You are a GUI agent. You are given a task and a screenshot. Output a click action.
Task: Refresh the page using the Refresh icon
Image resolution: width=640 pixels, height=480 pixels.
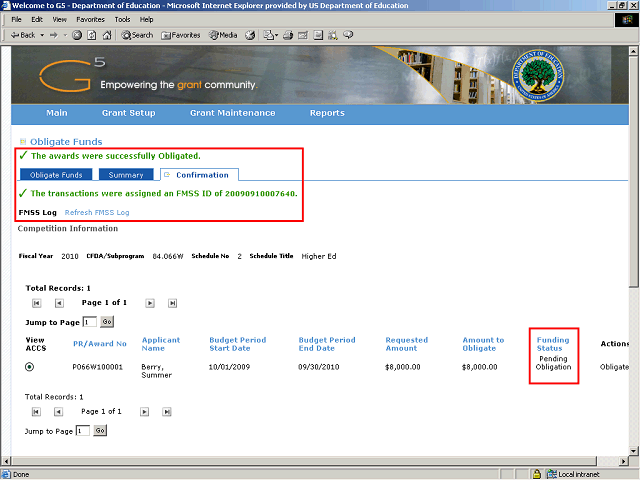[x=92, y=36]
